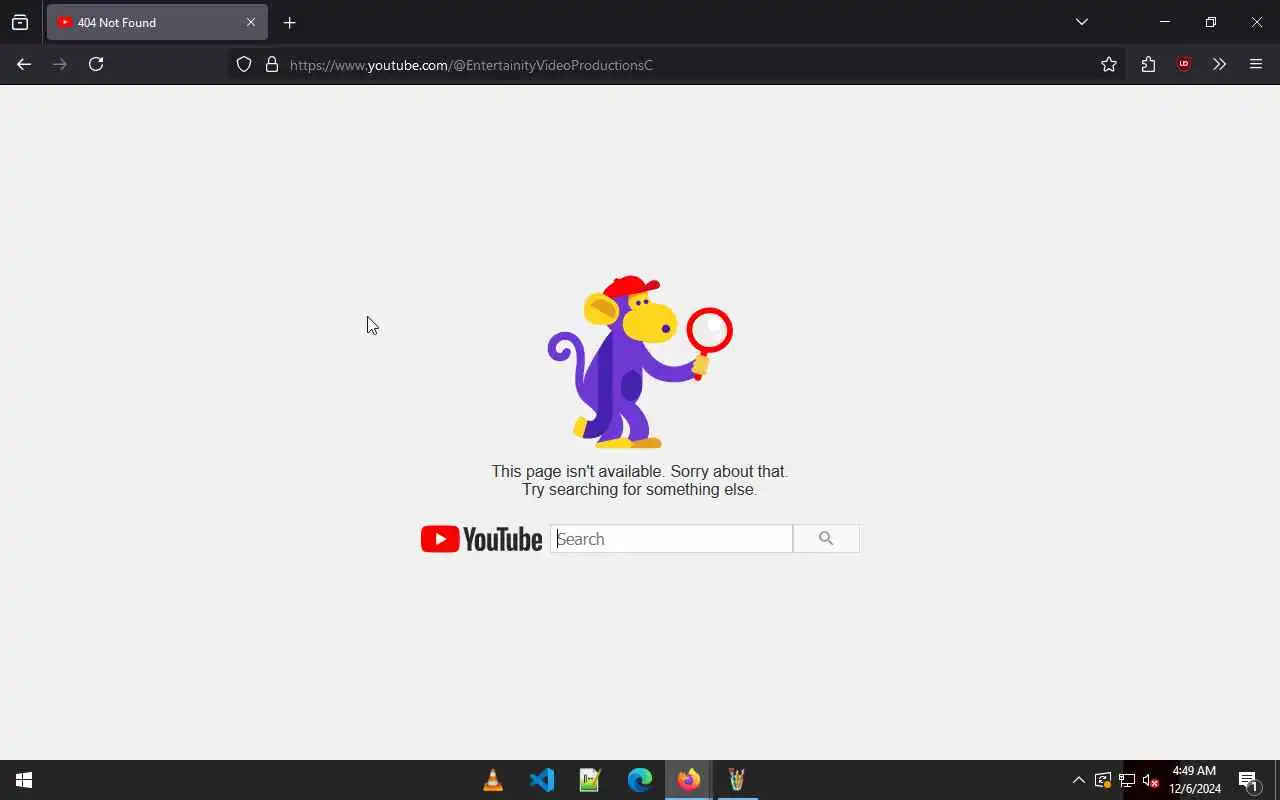
Task: Open tracking protection shield icon
Action: coord(244,64)
